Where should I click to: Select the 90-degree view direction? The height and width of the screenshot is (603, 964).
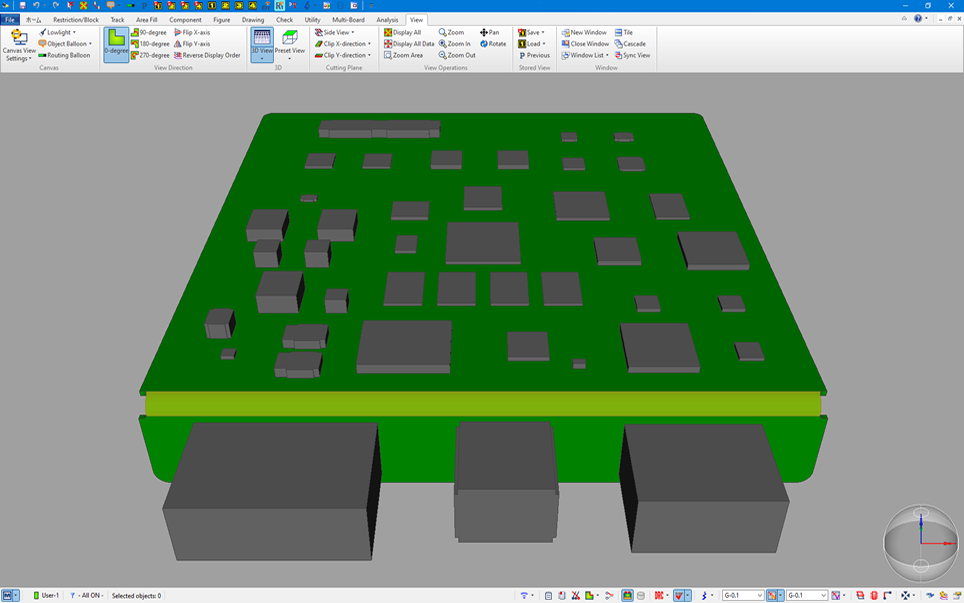pos(149,32)
